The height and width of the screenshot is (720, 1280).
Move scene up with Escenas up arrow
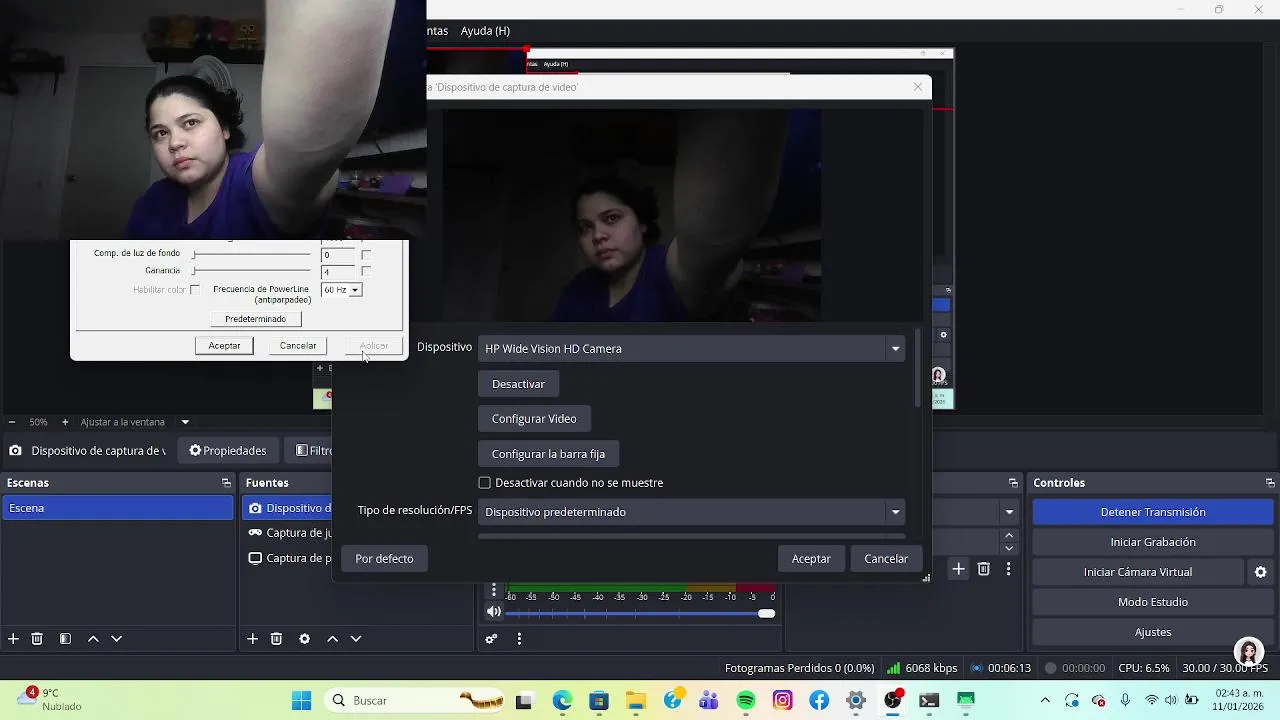pyautogui.click(x=93, y=638)
